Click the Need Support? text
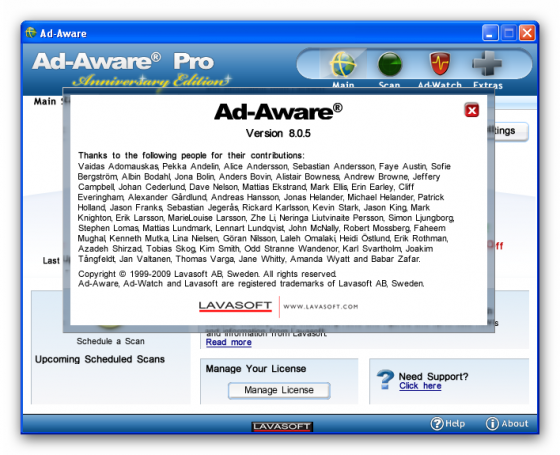560x455 pixels. click(433, 376)
